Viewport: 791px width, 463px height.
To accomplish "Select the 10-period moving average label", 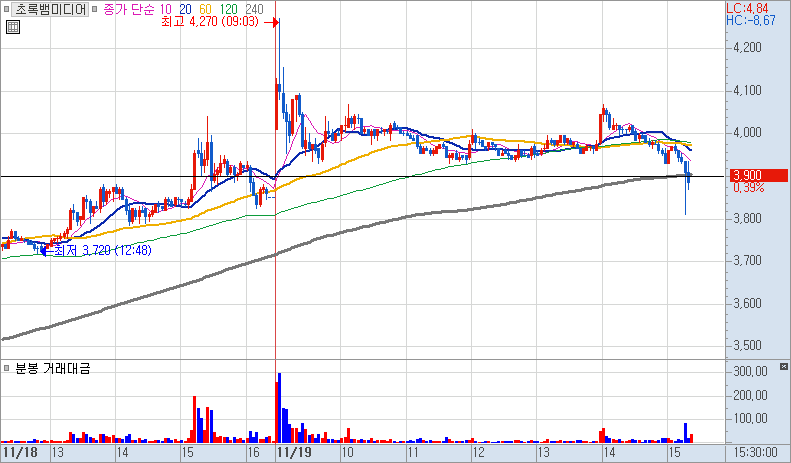I will pyautogui.click(x=165, y=9).
